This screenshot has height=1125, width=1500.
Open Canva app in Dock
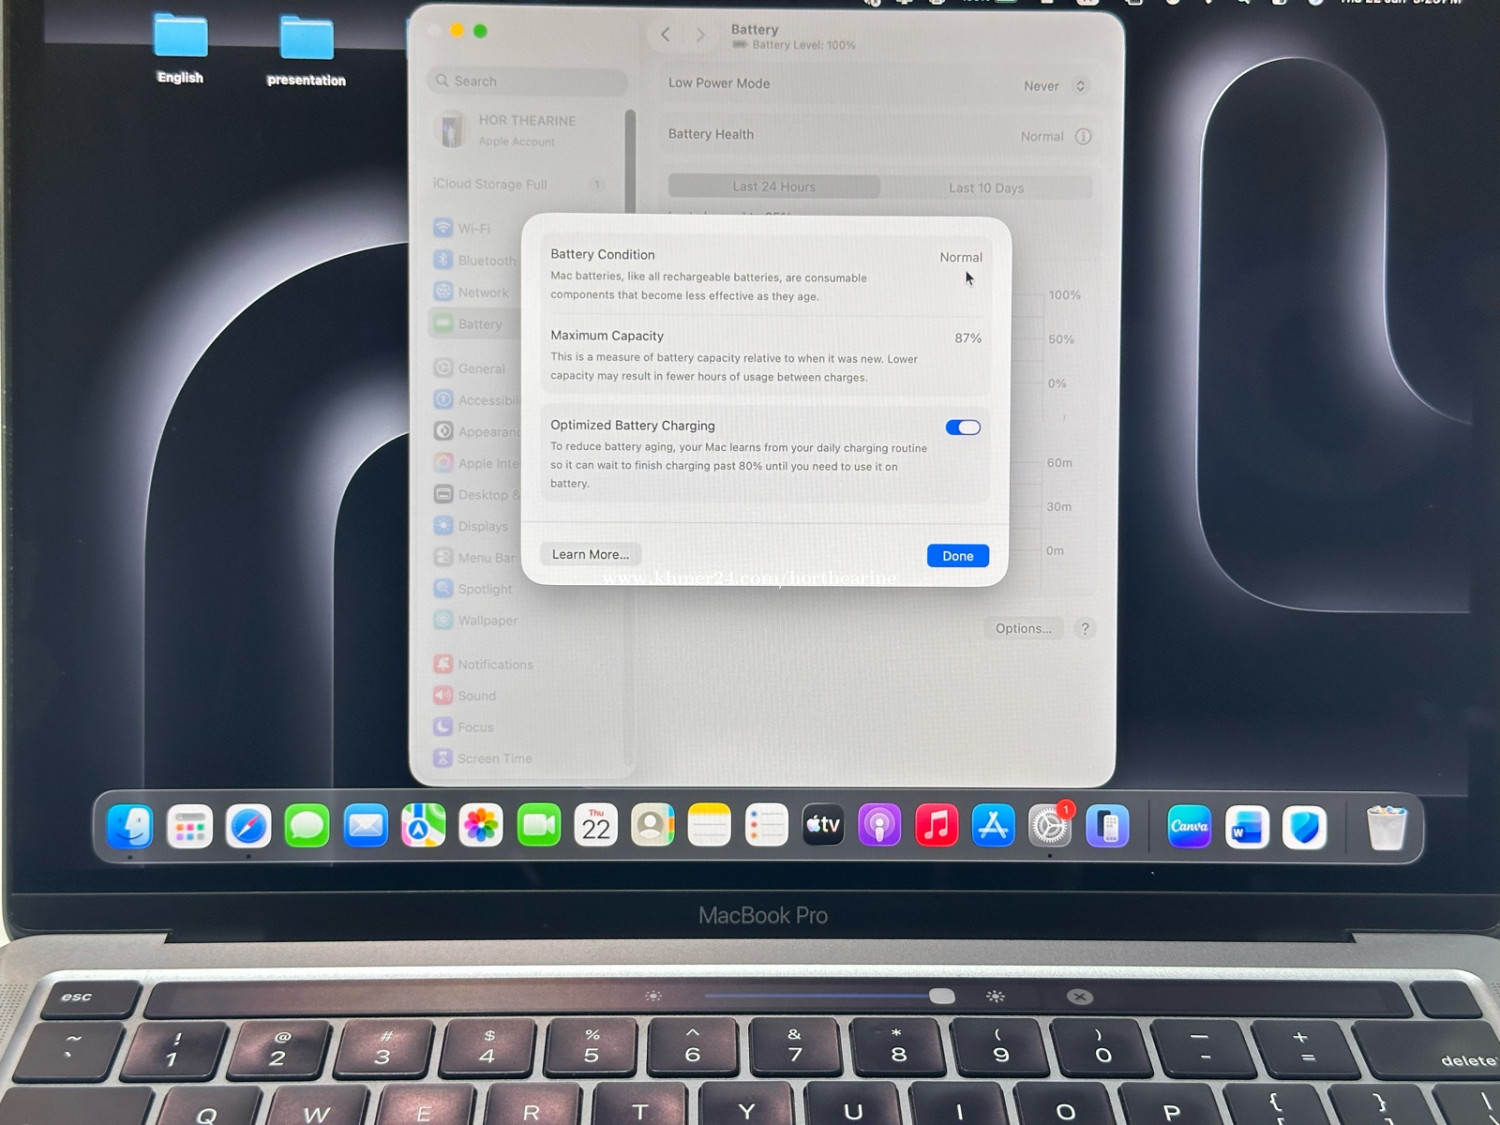point(1189,827)
